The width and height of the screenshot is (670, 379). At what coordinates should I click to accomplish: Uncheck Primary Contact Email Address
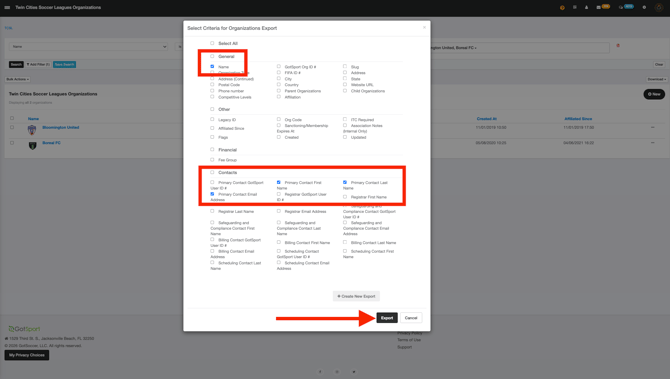(x=212, y=194)
